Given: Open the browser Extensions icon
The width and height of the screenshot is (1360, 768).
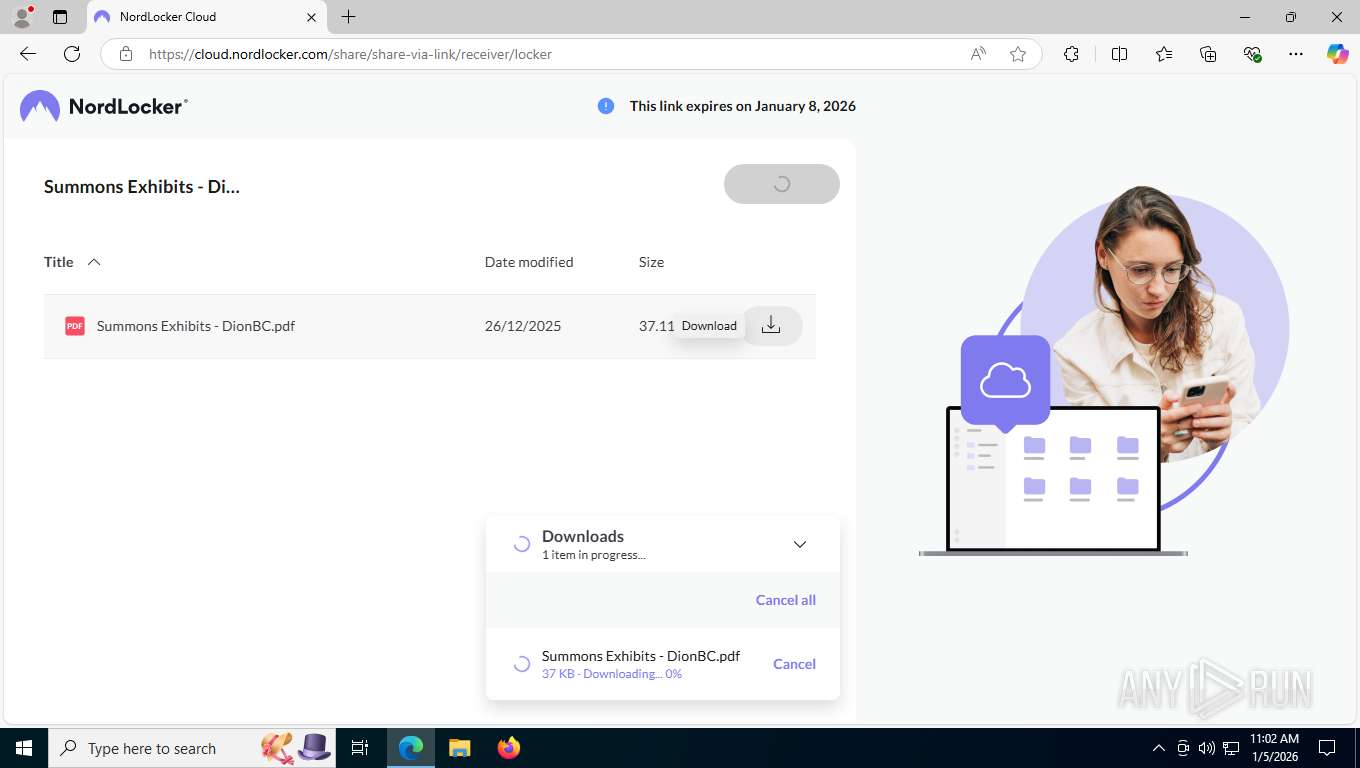Looking at the screenshot, I should pos(1071,54).
